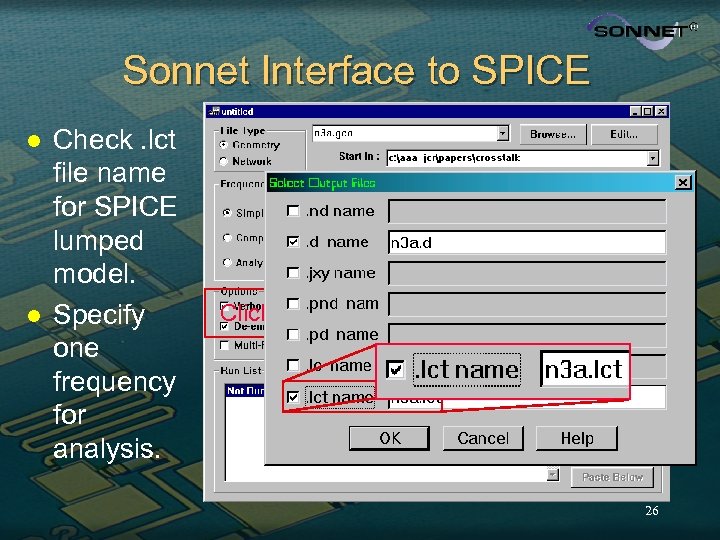Tick the .pd name checkbox
Screen dimensions: 720x540
[292, 334]
